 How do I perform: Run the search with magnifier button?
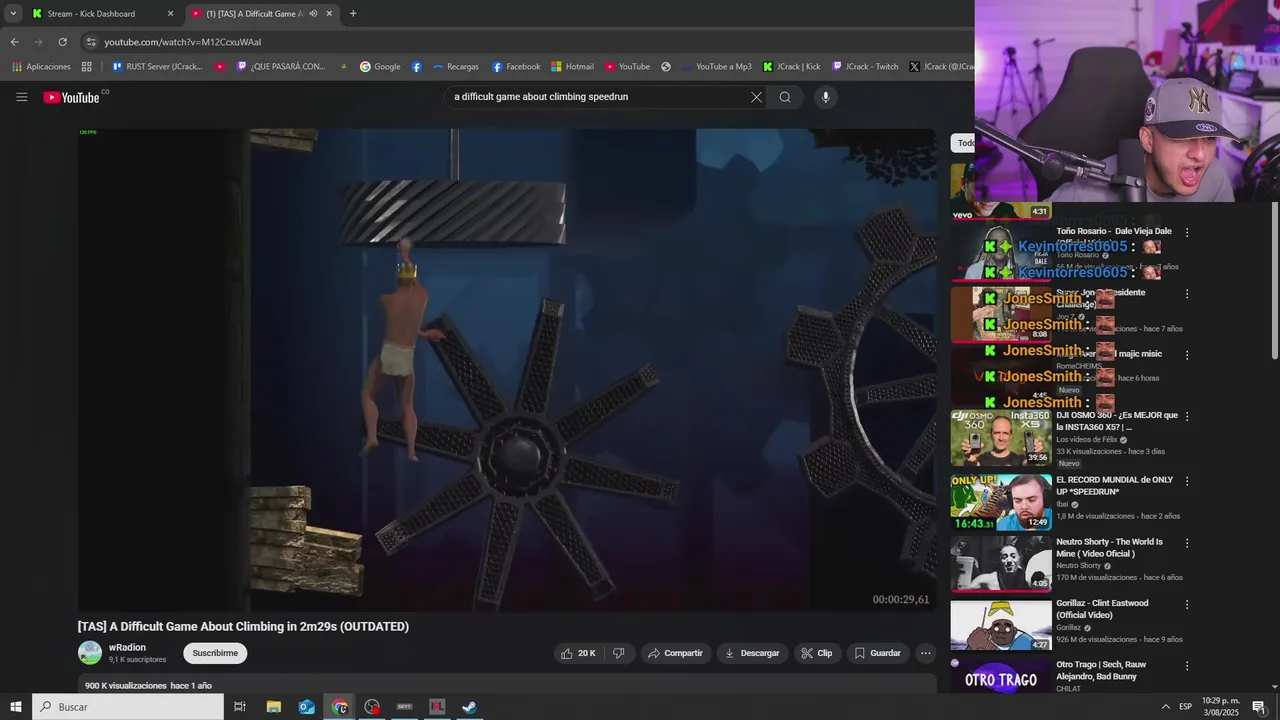[x=785, y=97]
